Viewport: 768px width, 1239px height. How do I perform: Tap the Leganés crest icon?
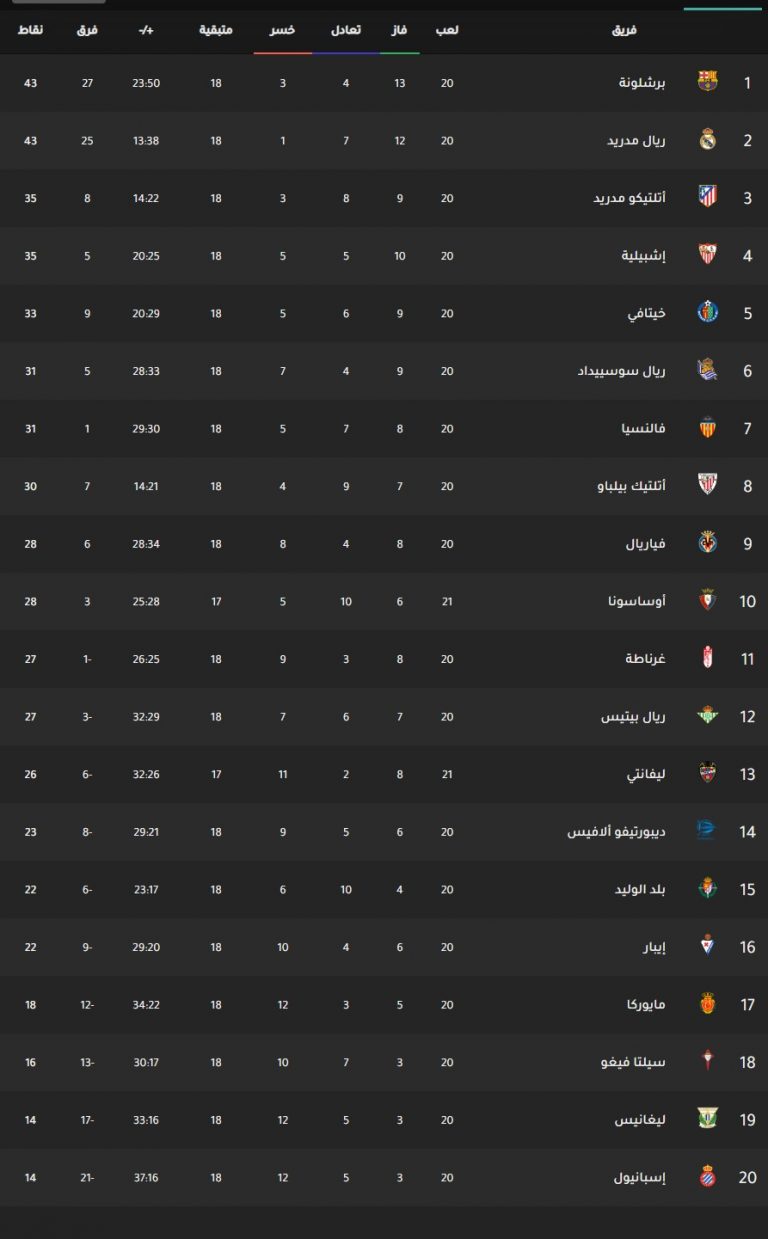click(x=707, y=1119)
